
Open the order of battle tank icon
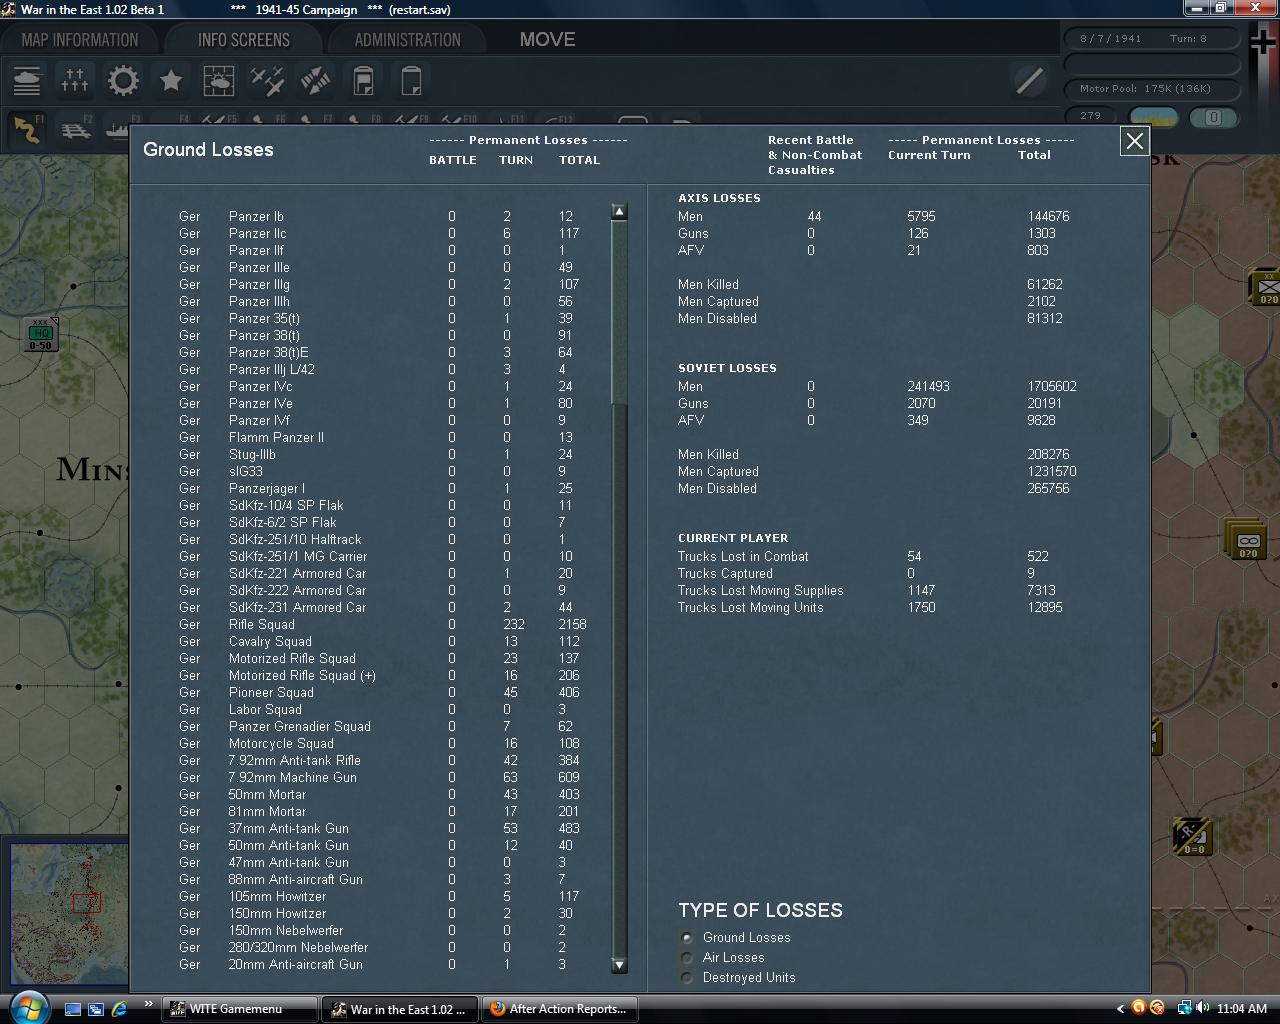point(27,80)
